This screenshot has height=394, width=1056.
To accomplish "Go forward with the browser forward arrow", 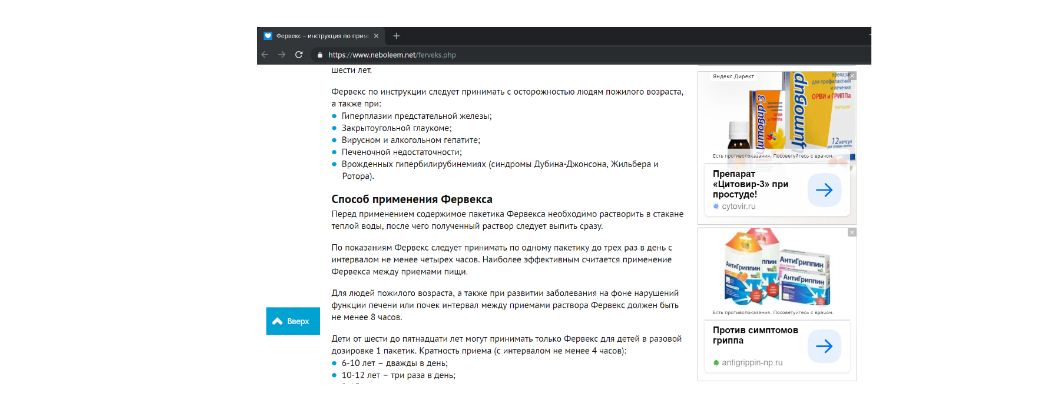I will (x=282, y=55).
